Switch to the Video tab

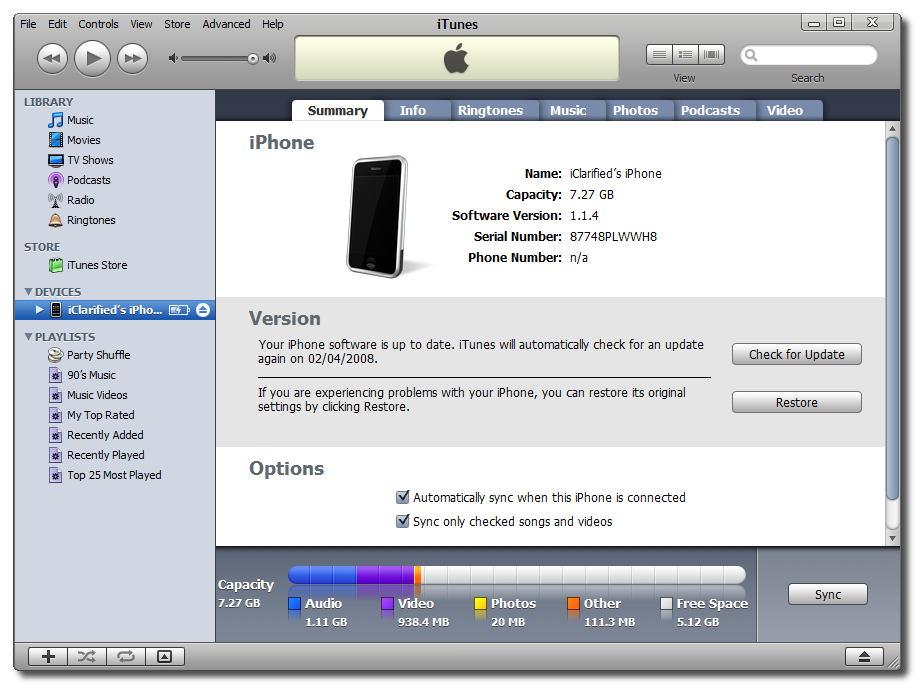point(785,110)
